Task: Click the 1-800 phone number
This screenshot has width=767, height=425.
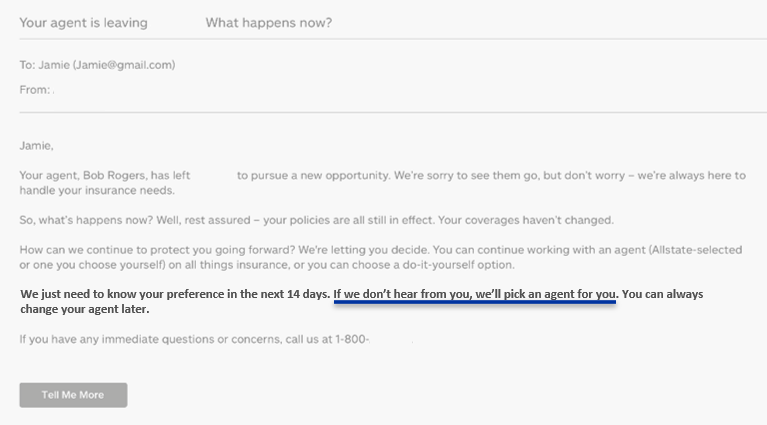Action: click(351, 339)
